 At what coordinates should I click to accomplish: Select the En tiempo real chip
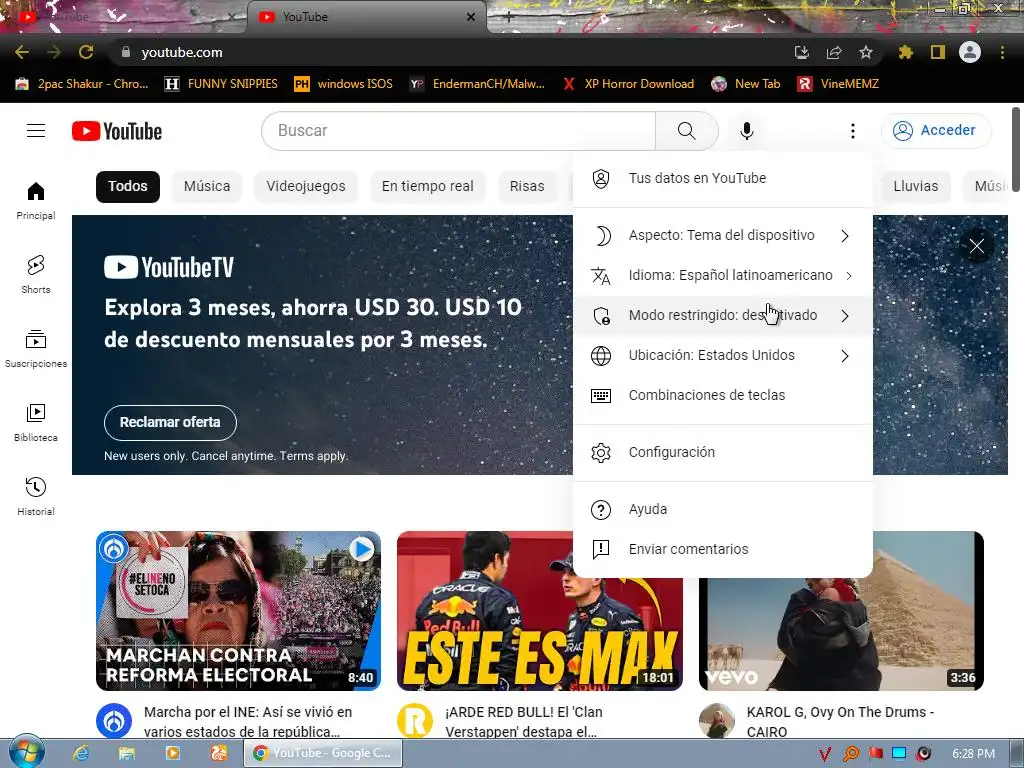(x=428, y=187)
